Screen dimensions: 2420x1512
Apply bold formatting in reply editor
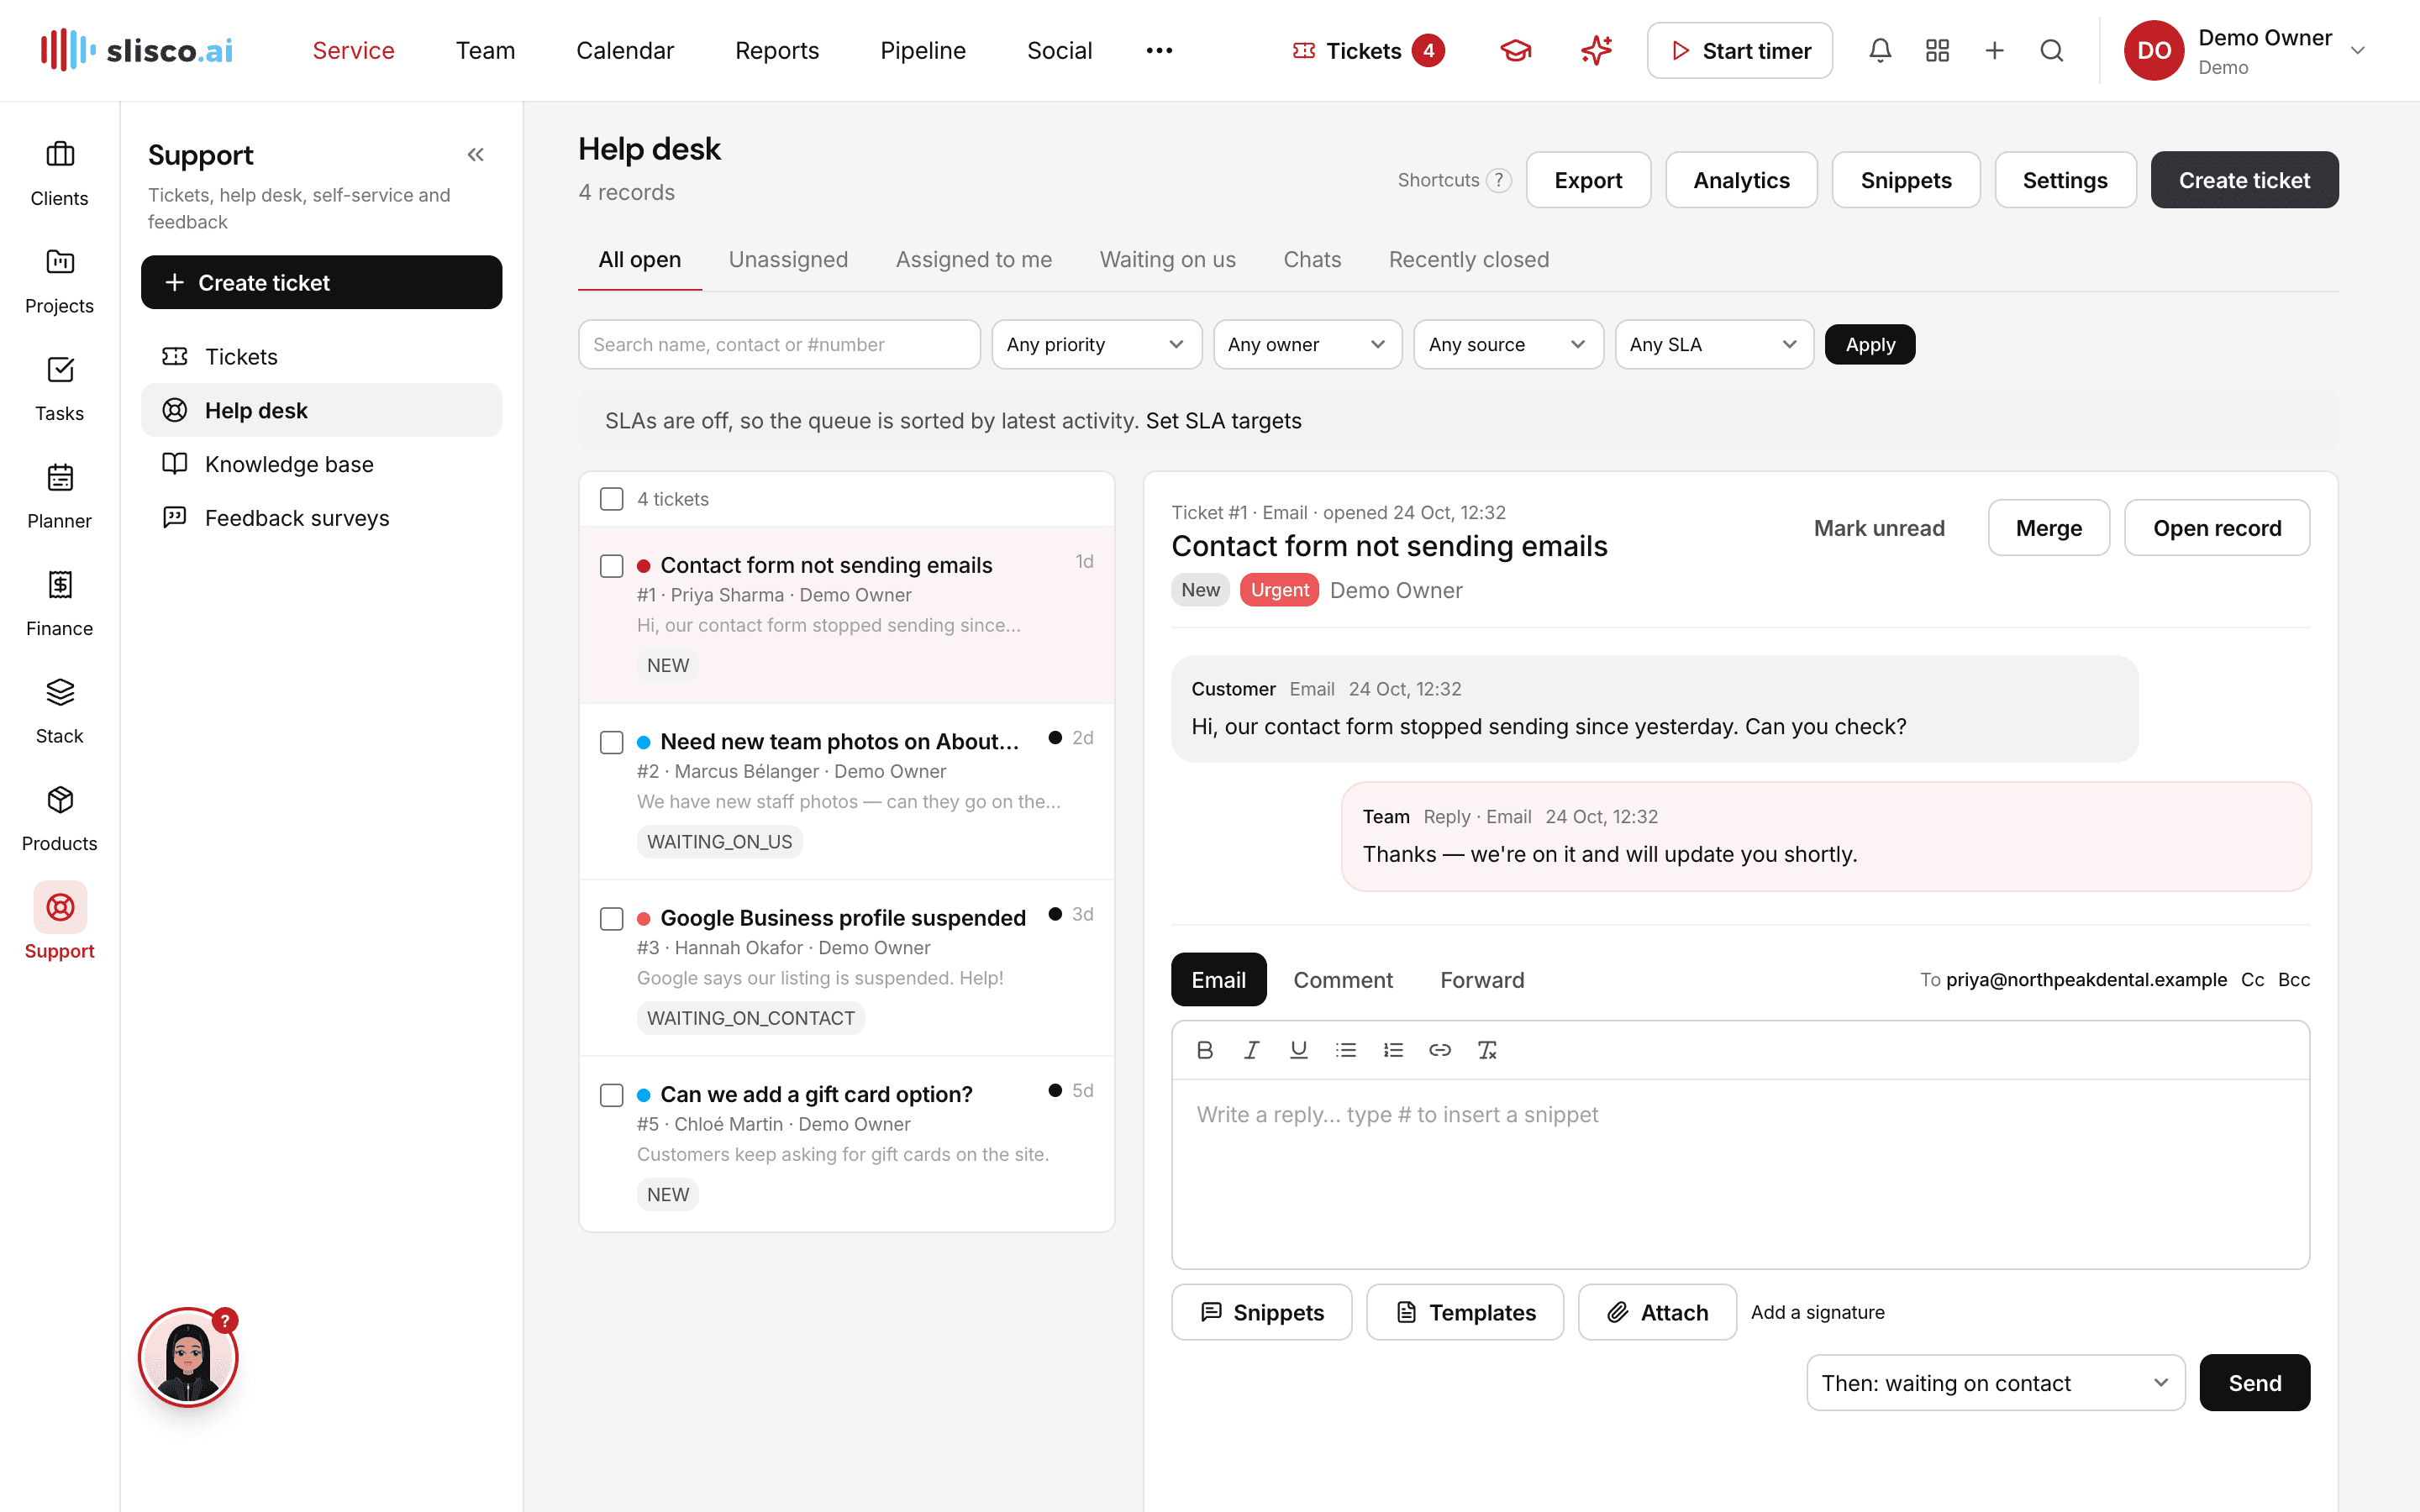pos(1205,1050)
